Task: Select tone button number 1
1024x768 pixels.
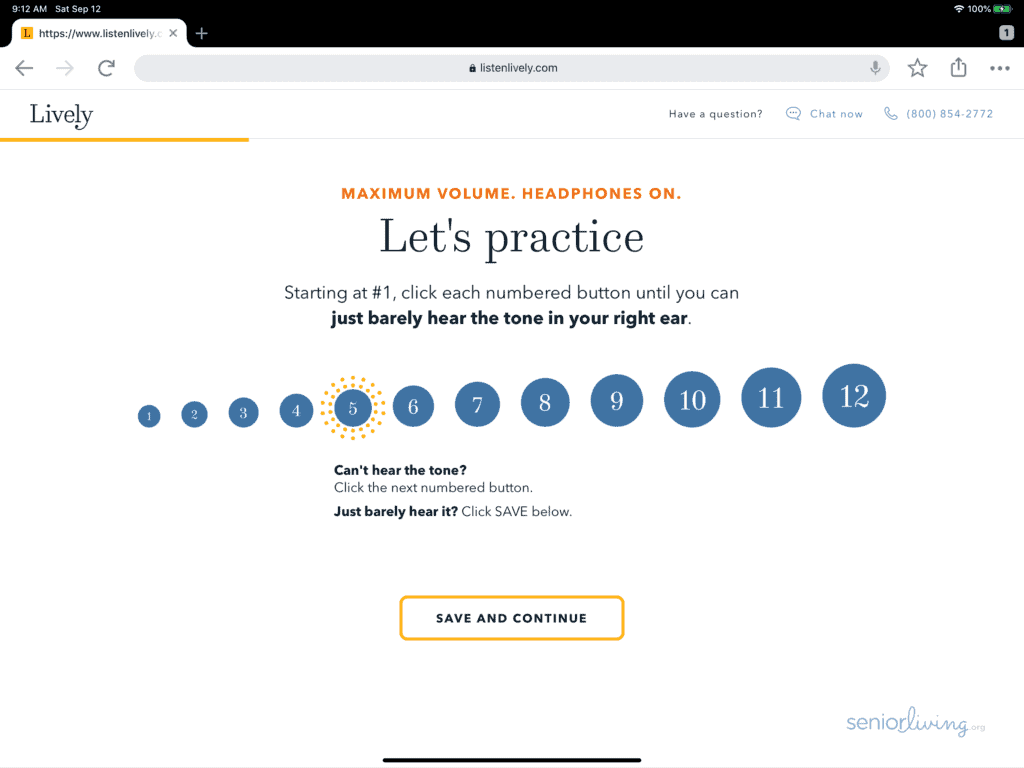Action: pos(149,416)
